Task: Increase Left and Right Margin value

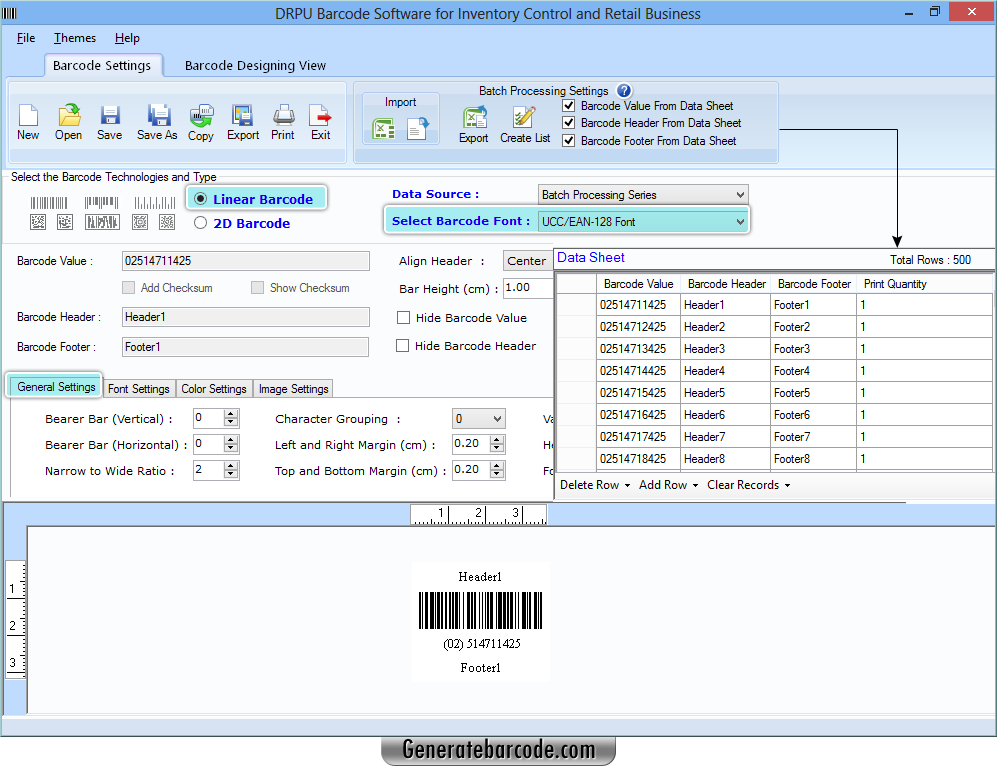Action: point(497,440)
